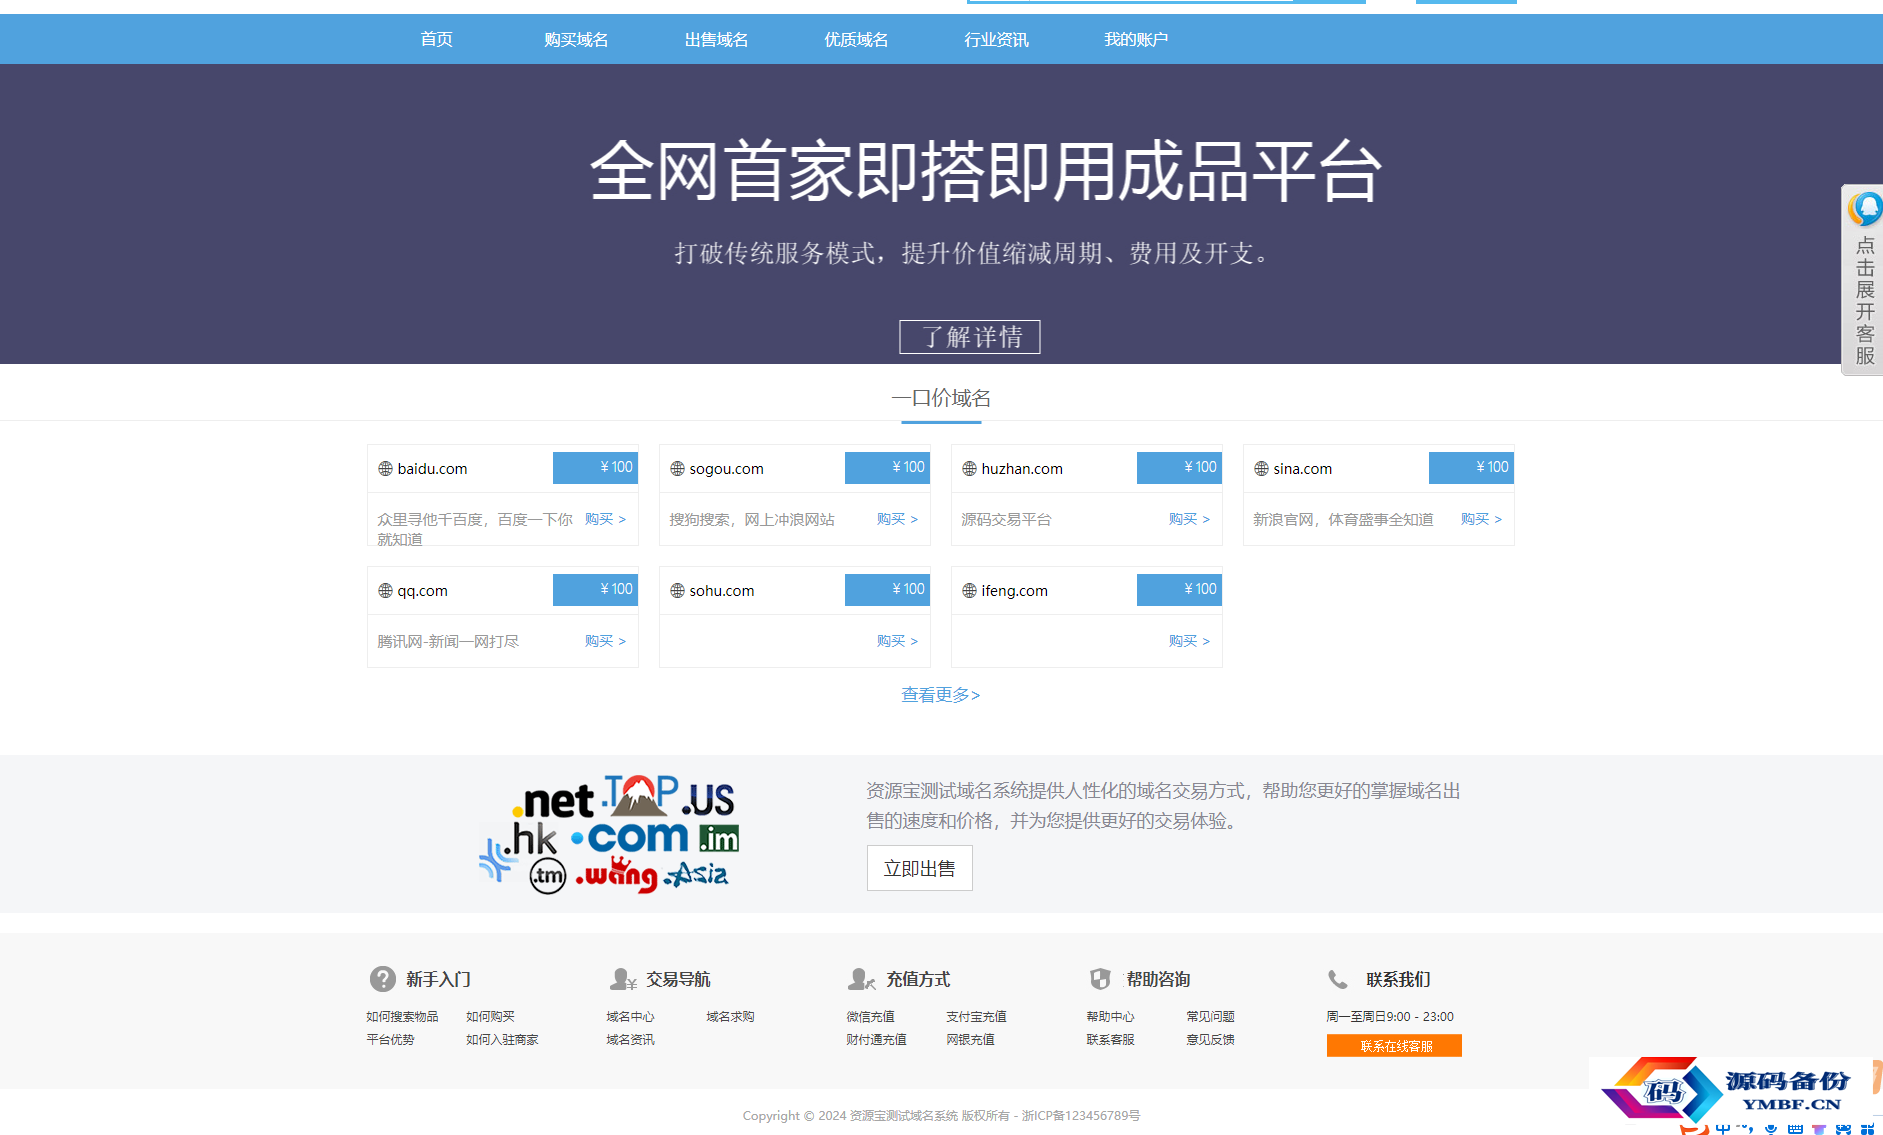This screenshot has height=1135, width=1883.
Task: Click globe icon next to ifeng.com
Action: pyautogui.click(x=969, y=590)
